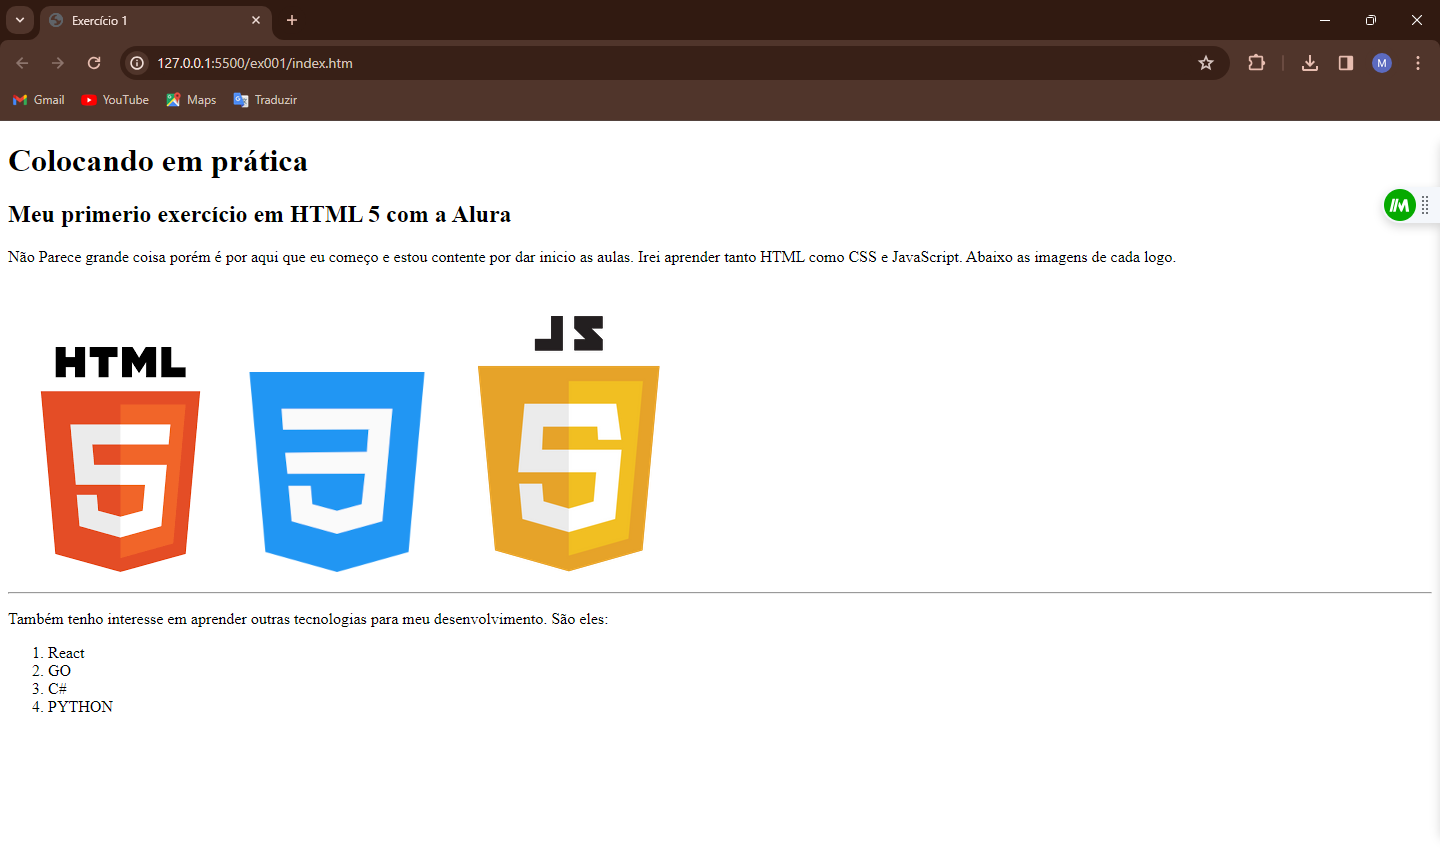Click list item PYTHON
Screen dimensions: 1440x852
80,707
